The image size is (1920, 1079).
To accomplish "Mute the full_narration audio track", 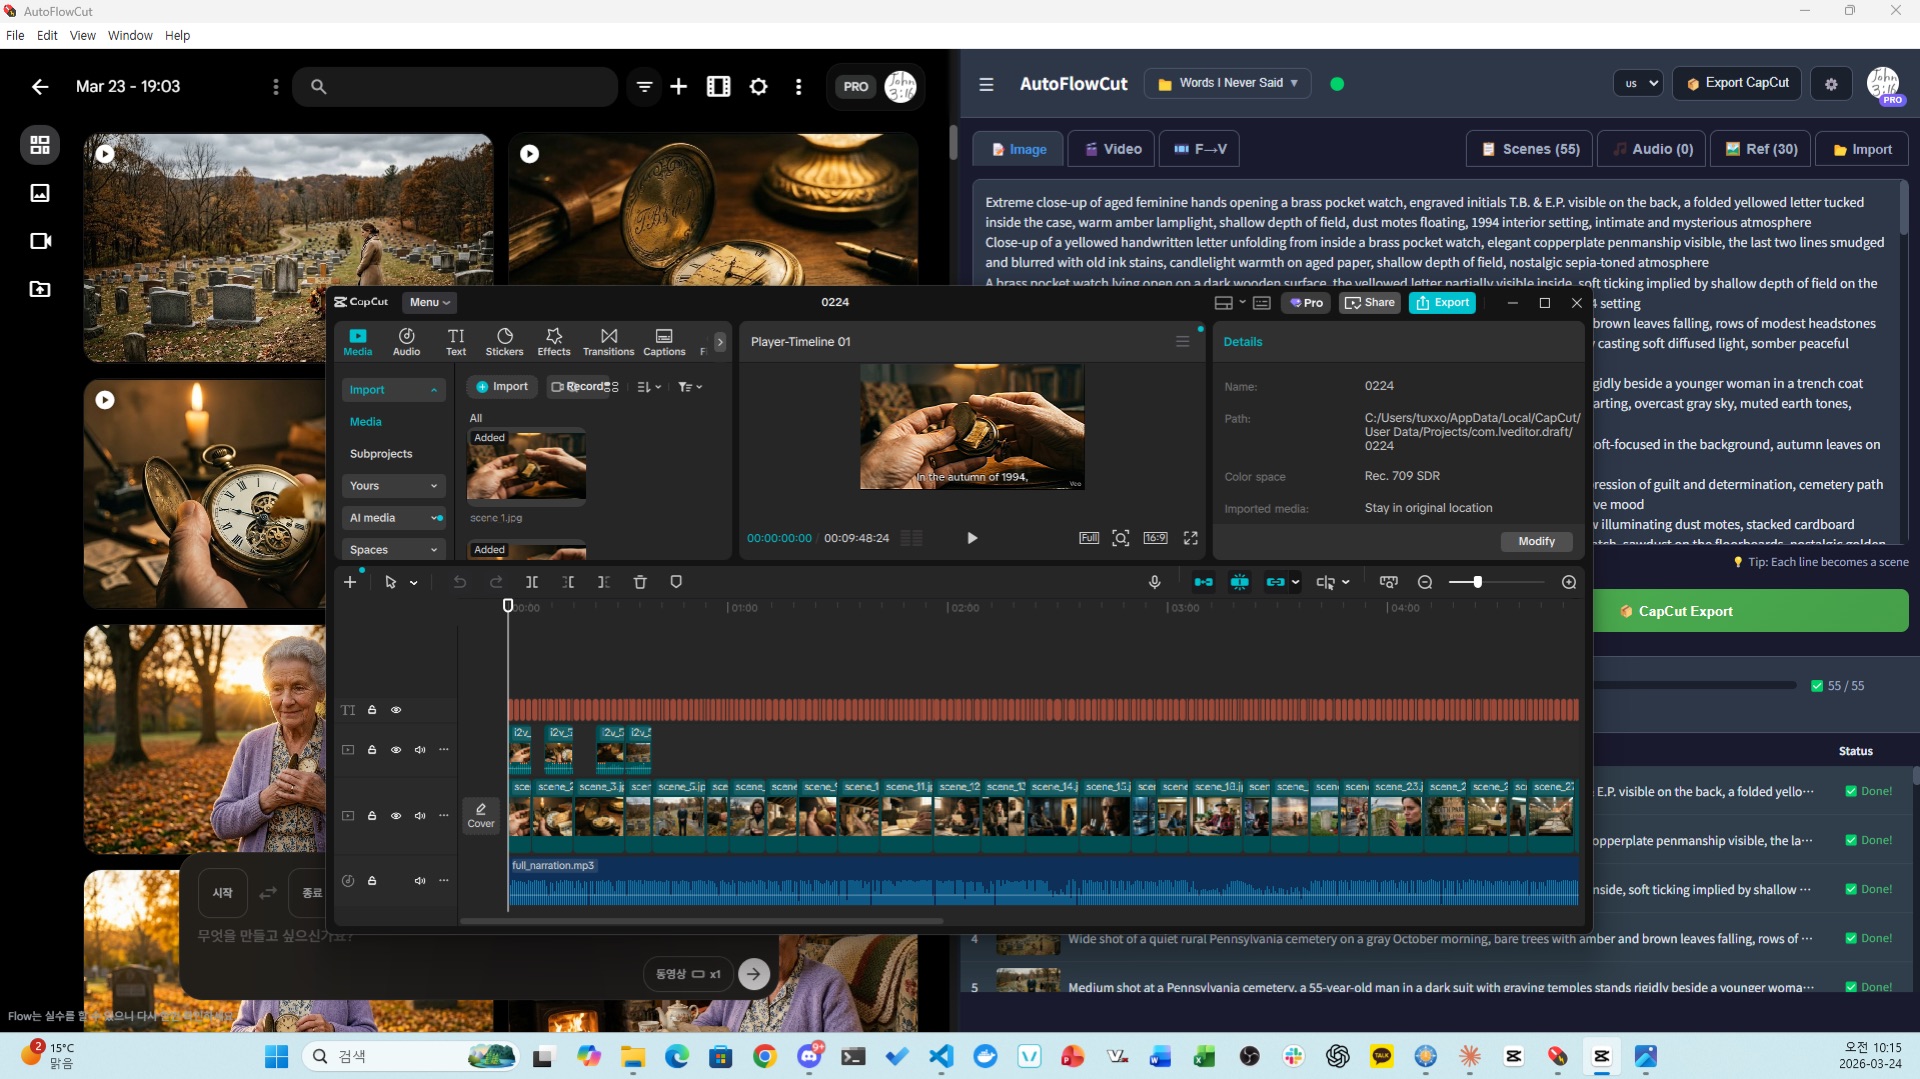I will point(420,881).
